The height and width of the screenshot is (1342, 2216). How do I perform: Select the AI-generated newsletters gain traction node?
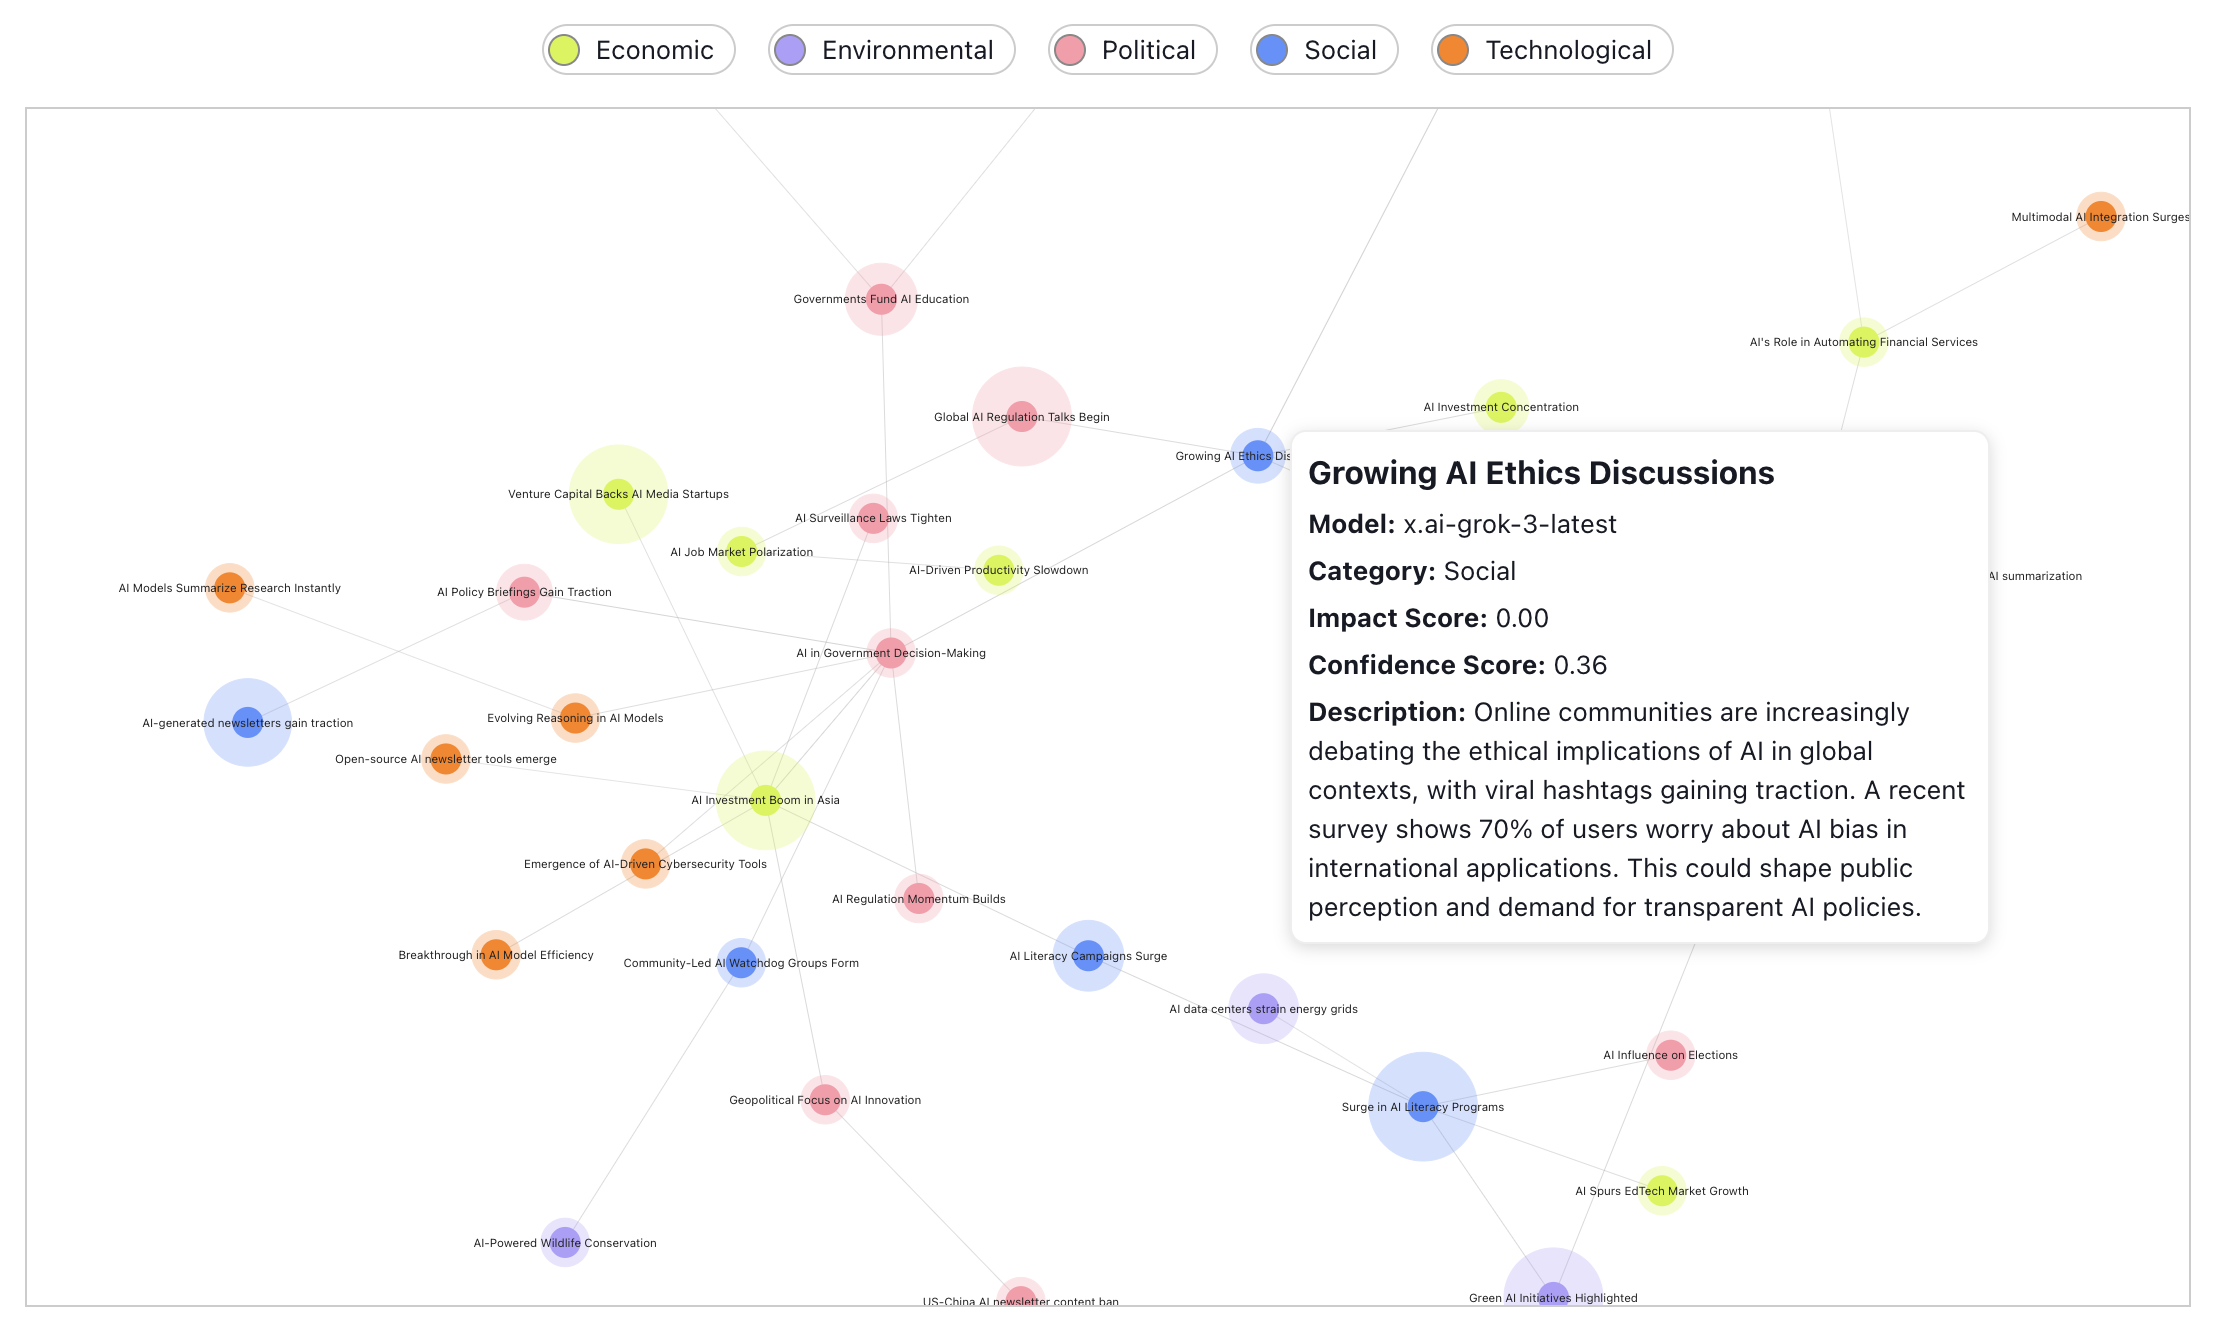coord(247,723)
